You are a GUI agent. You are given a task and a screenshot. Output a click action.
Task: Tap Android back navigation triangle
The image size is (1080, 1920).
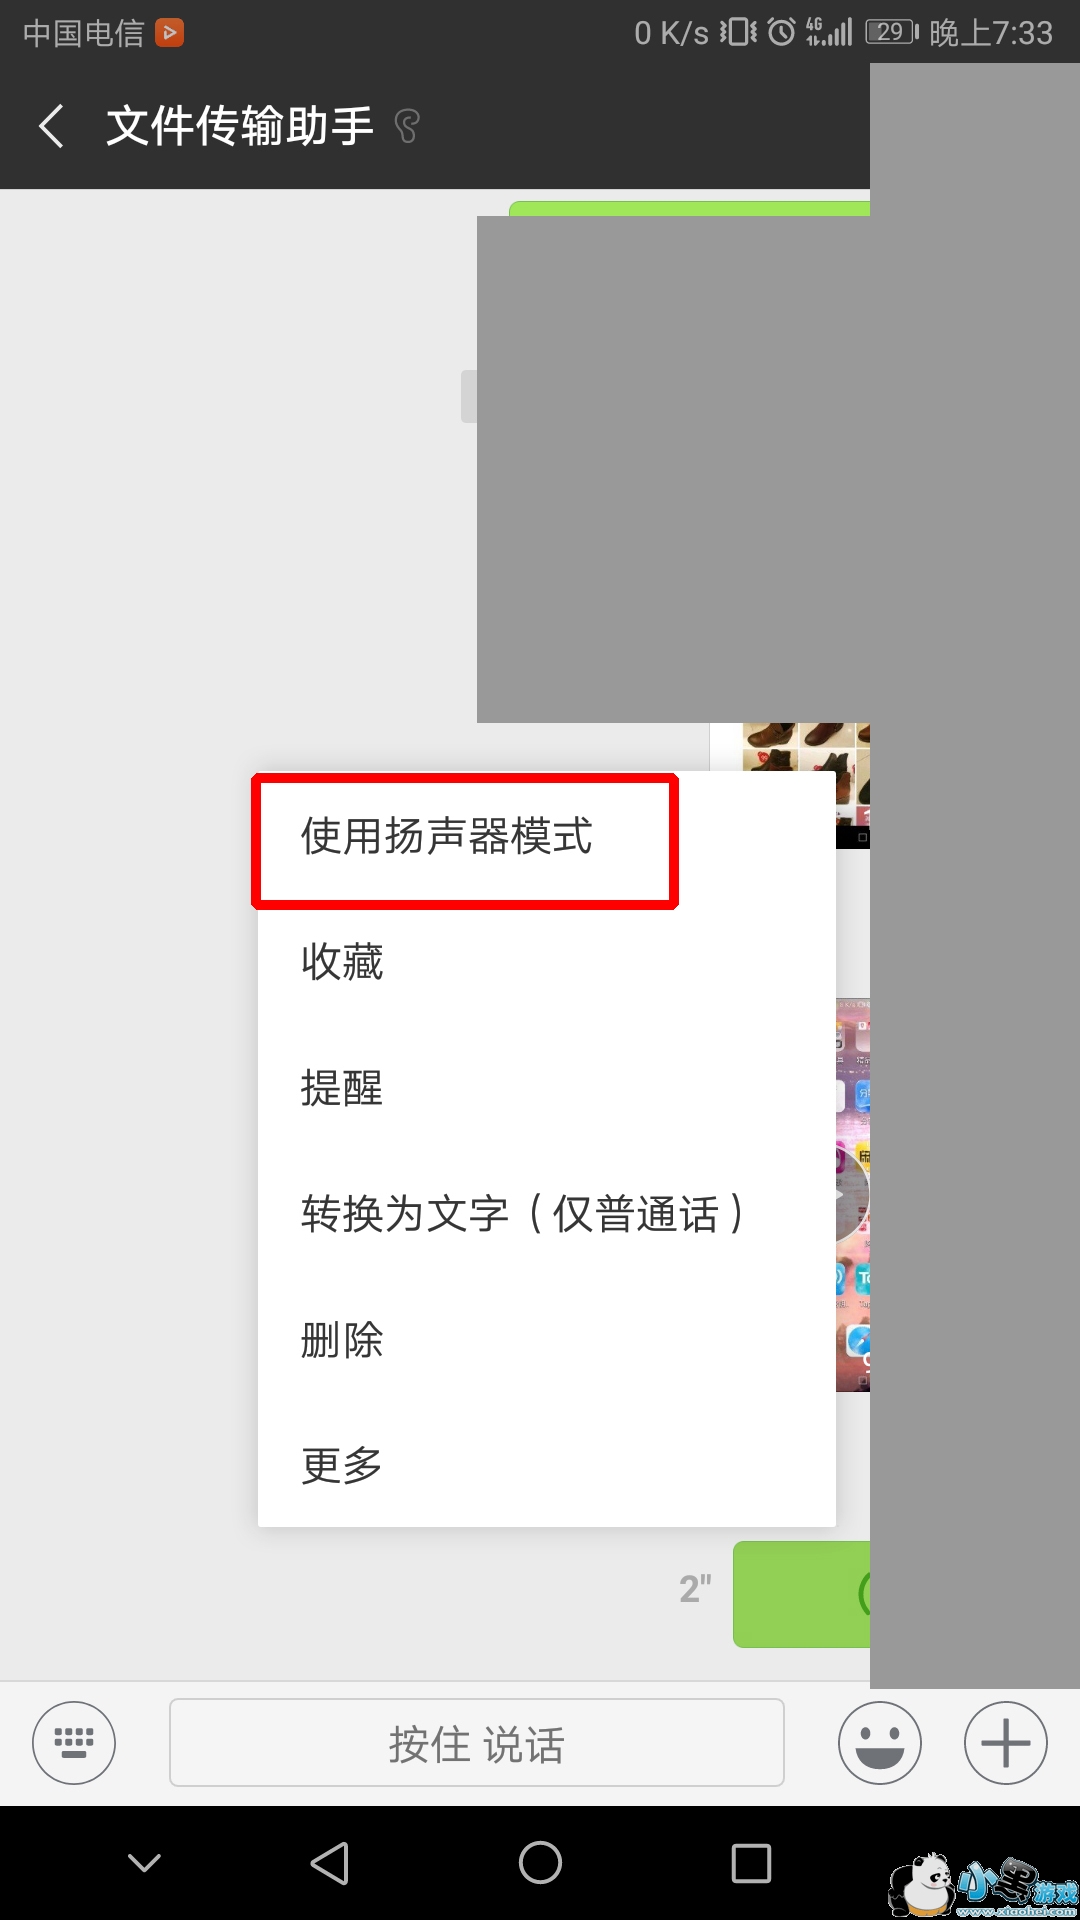click(x=330, y=1863)
